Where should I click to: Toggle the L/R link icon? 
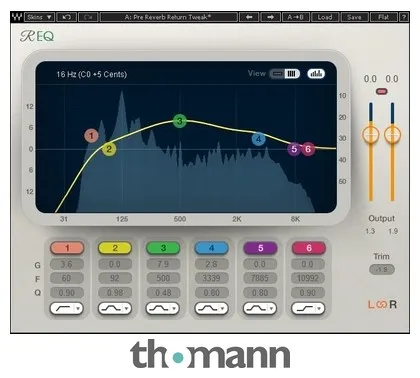tap(382, 304)
